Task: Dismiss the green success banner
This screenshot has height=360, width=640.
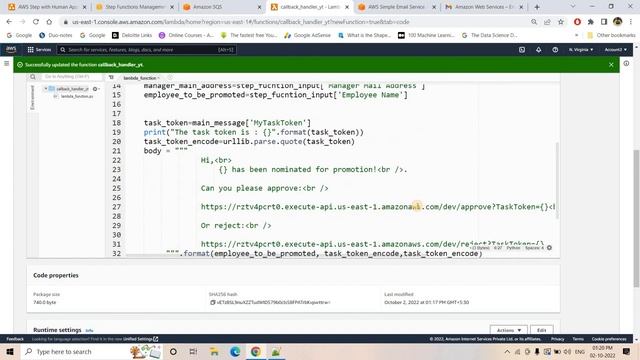Action: point(611,64)
